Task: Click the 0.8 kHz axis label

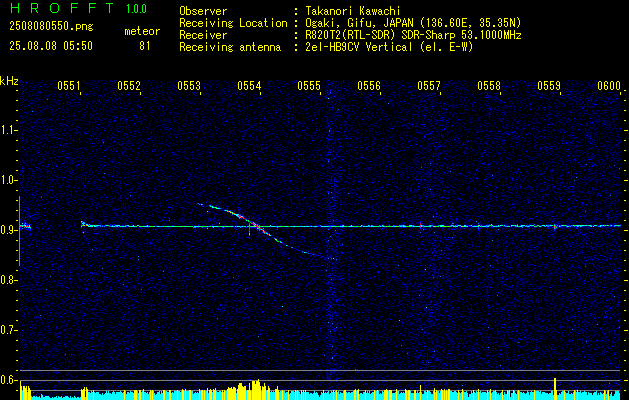Action: [8, 280]
